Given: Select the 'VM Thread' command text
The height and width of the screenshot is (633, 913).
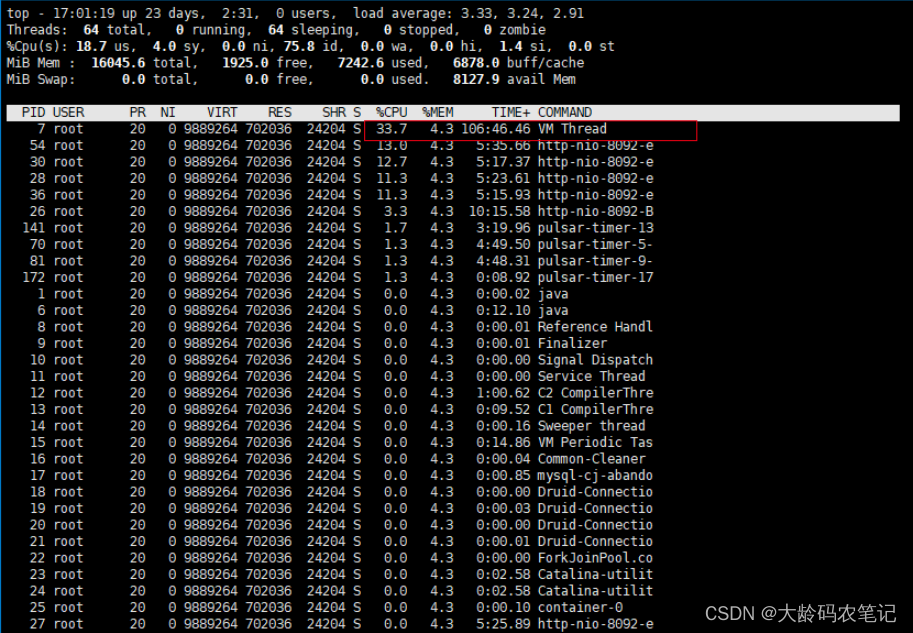Looking at the screenshot, I should click(x=572, y=129).
